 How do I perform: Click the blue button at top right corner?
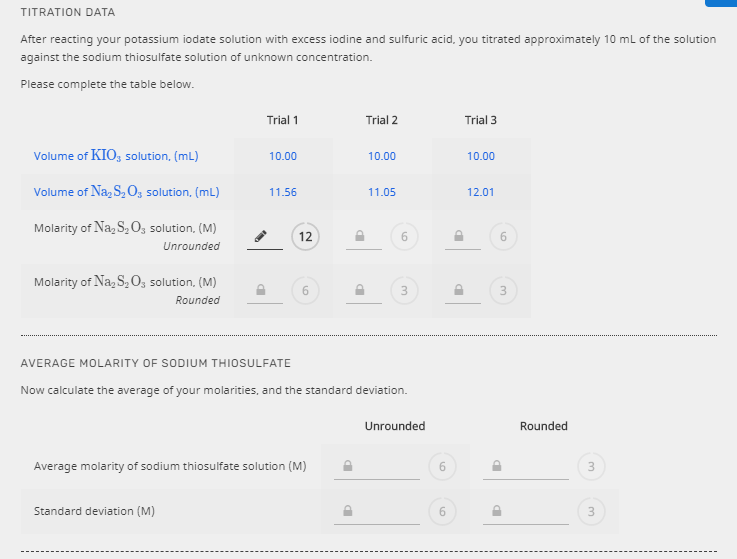[x=720, y=3]
